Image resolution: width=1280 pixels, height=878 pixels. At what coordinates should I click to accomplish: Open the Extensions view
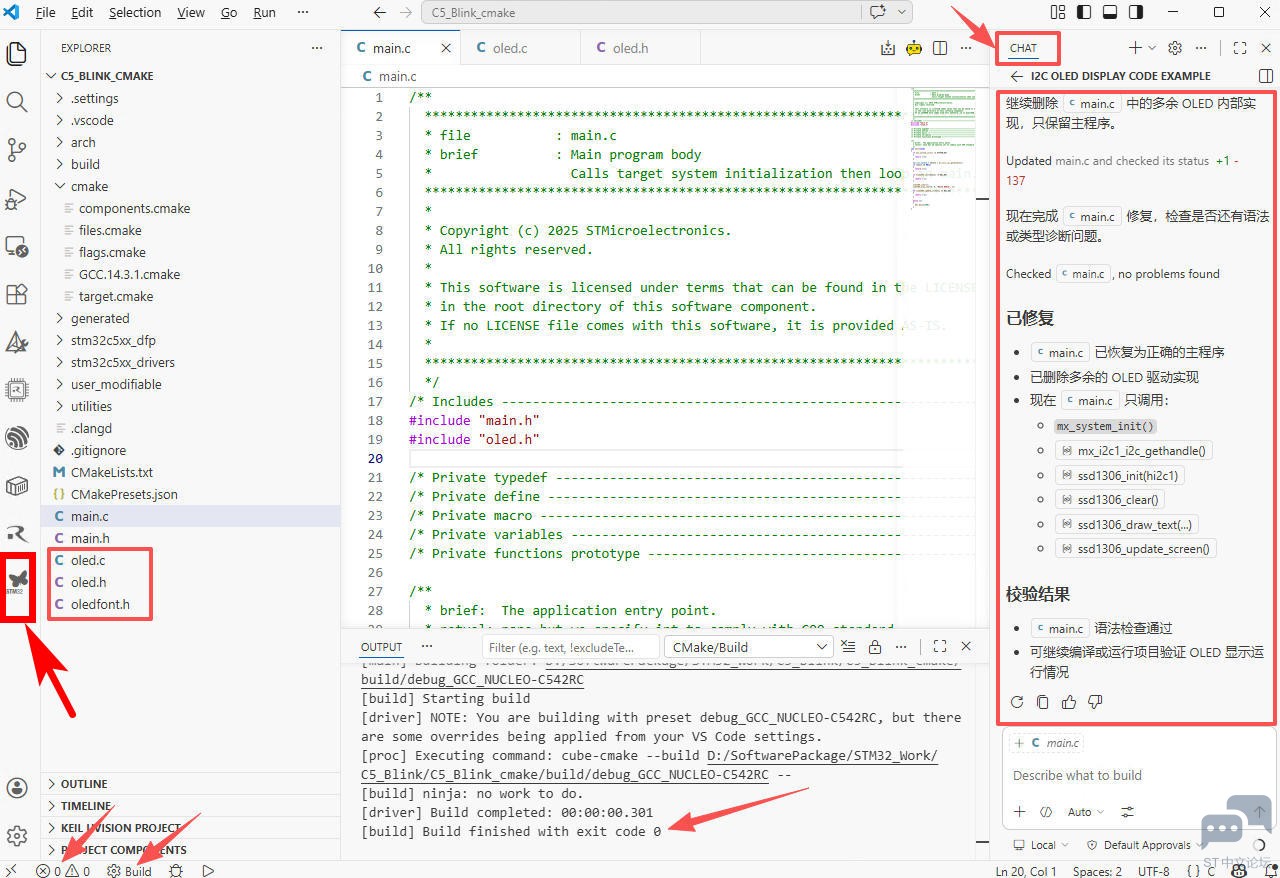17,294
